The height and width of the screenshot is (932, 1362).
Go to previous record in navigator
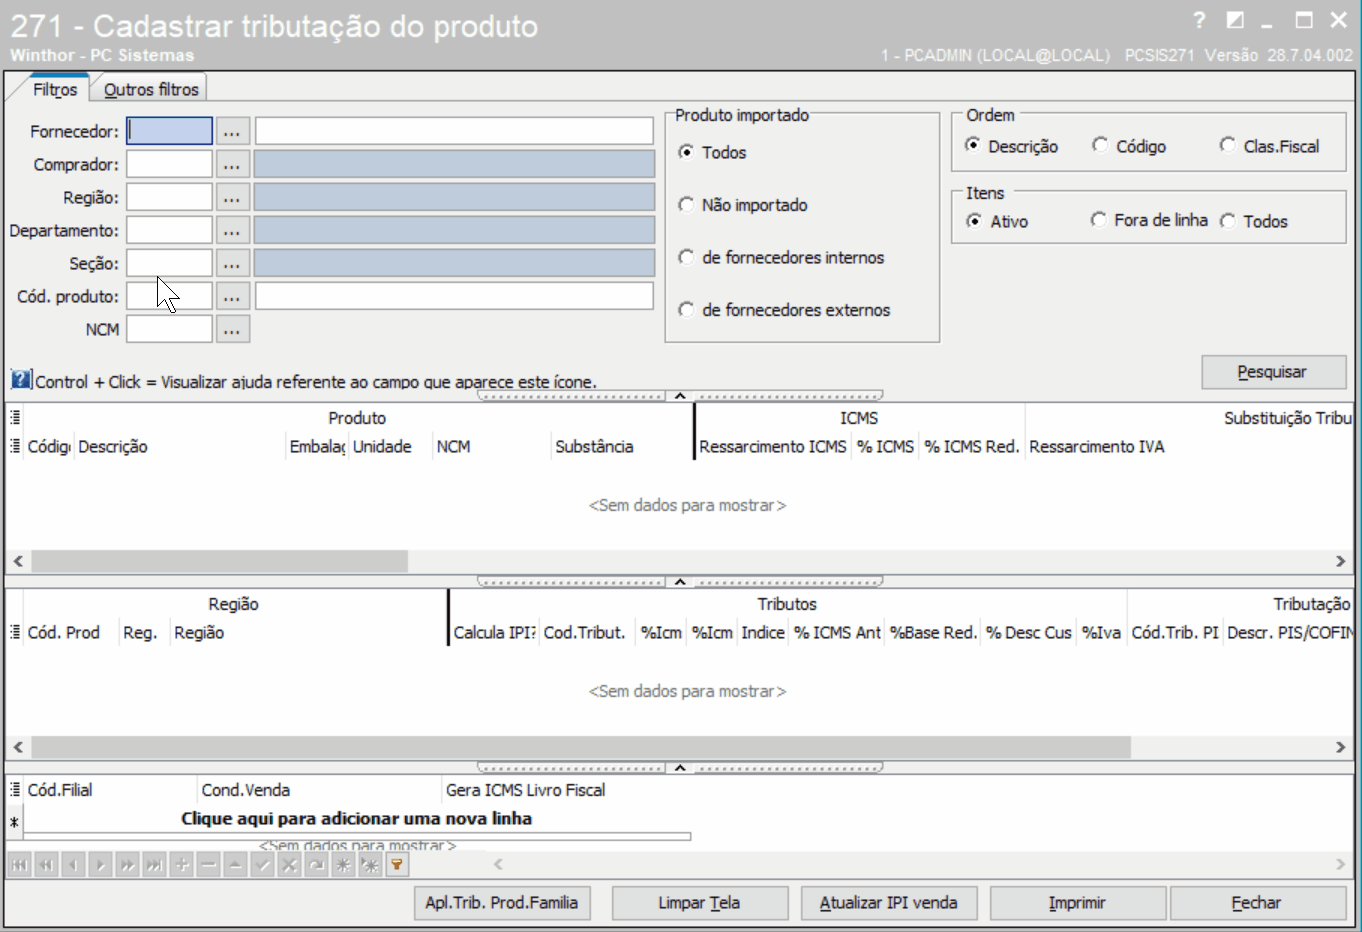(73, 865)
